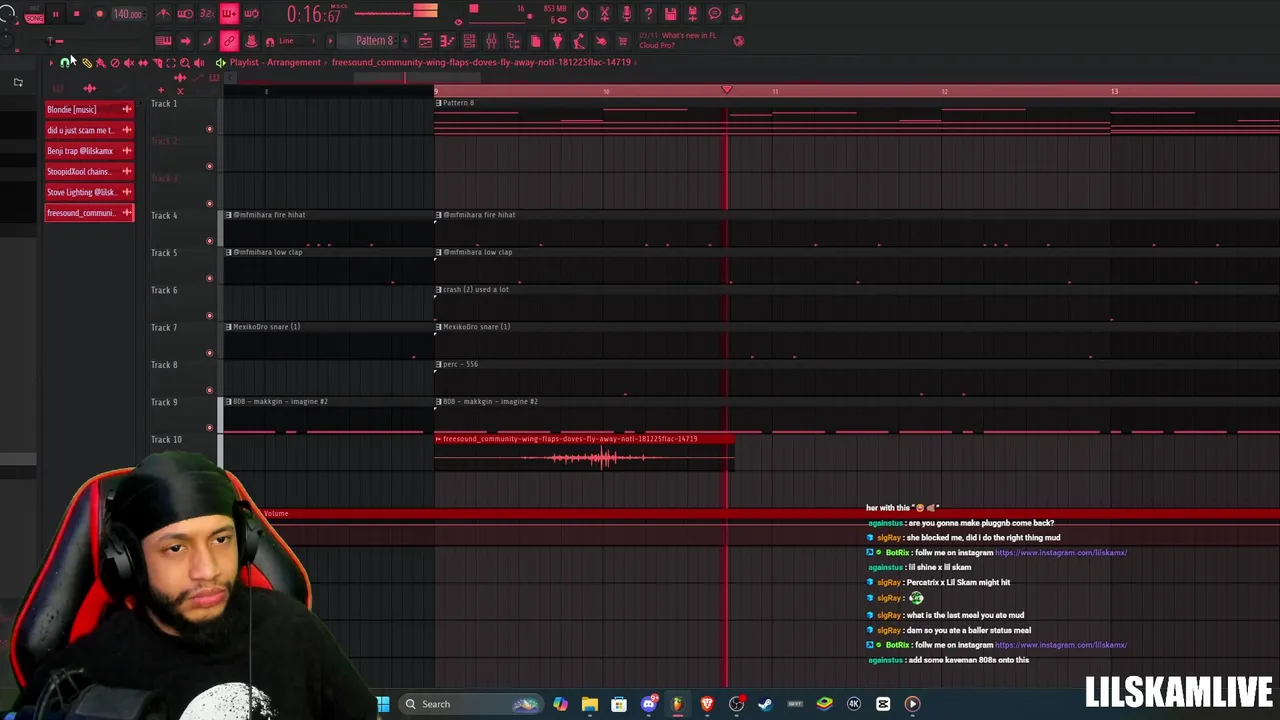Mute Track 4 using its green dot
Viewport: 1280px width, 720px height.
(x=209, y=241)
